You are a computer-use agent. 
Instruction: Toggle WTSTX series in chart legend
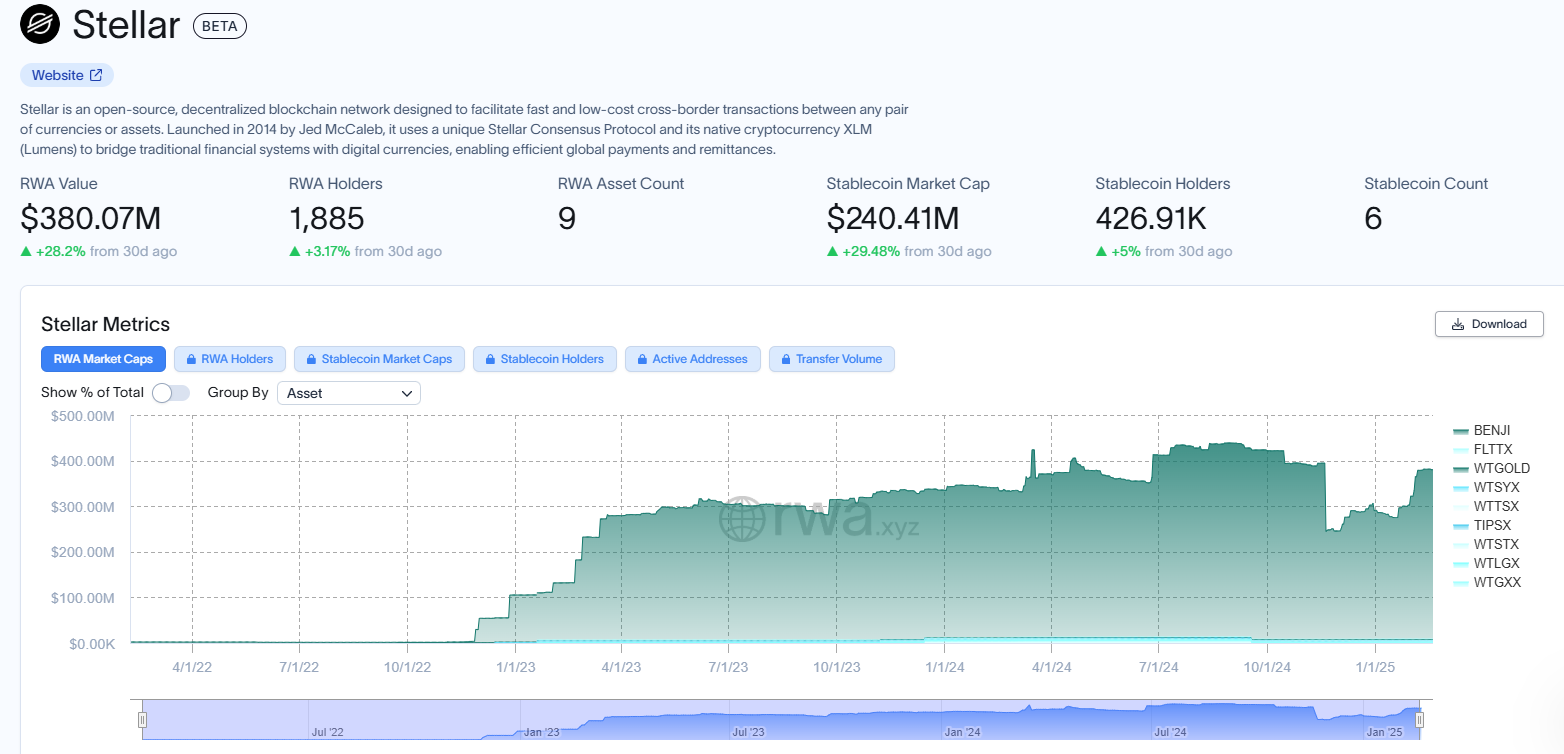click(x=1485, y=544)
